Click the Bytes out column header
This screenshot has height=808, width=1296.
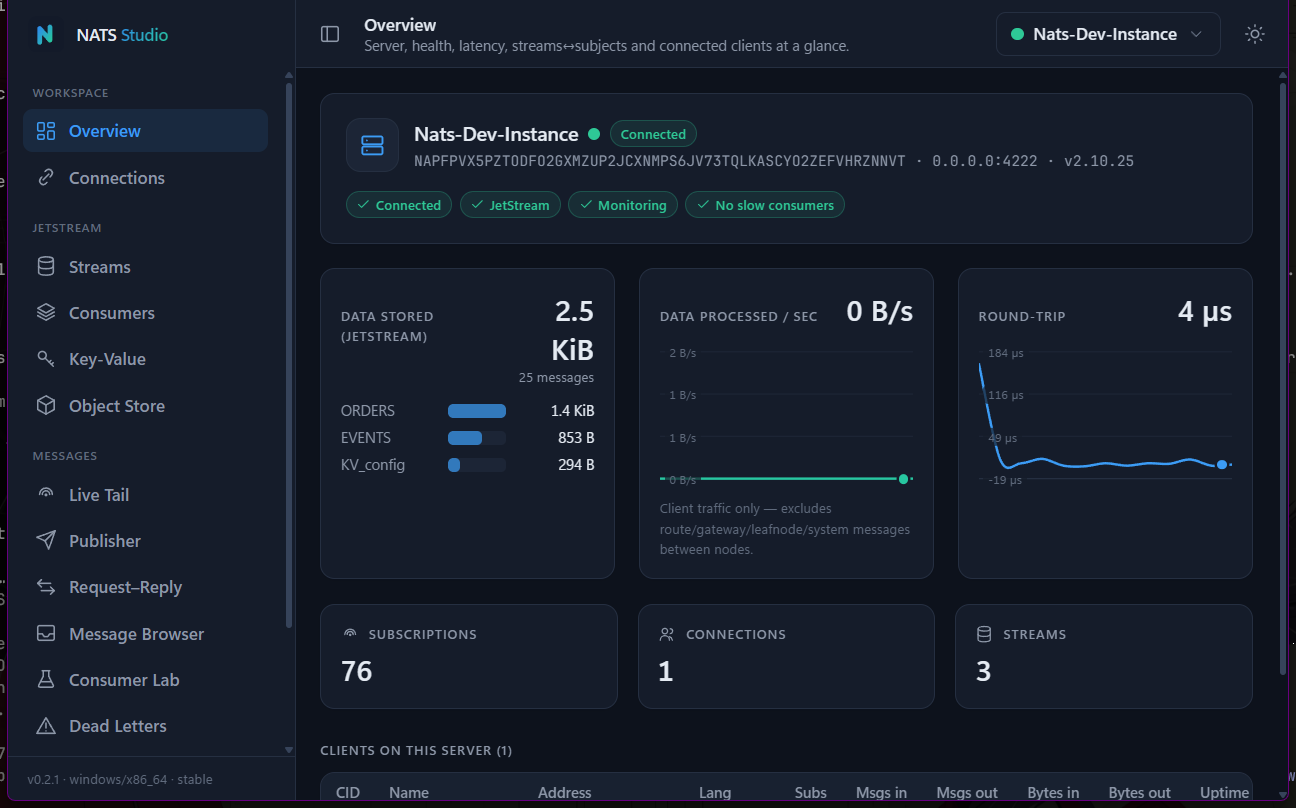[x=1140, y=793]
